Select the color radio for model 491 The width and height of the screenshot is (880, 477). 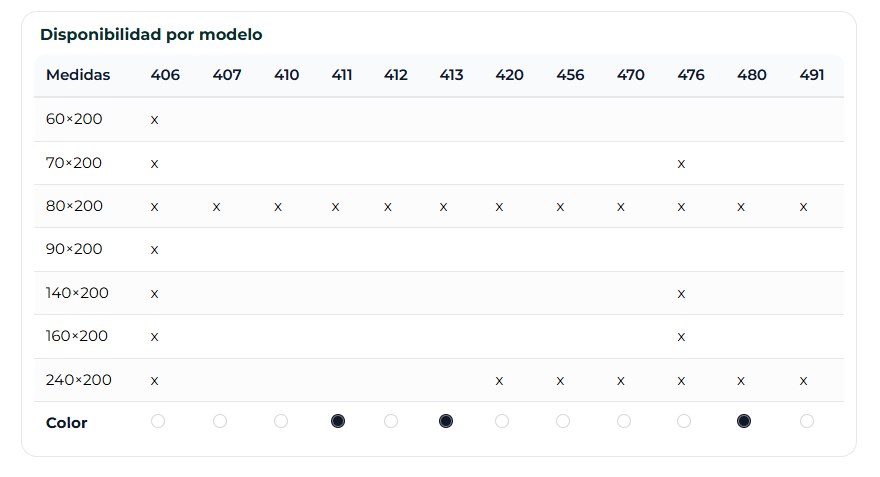click(x=807, y=421)
